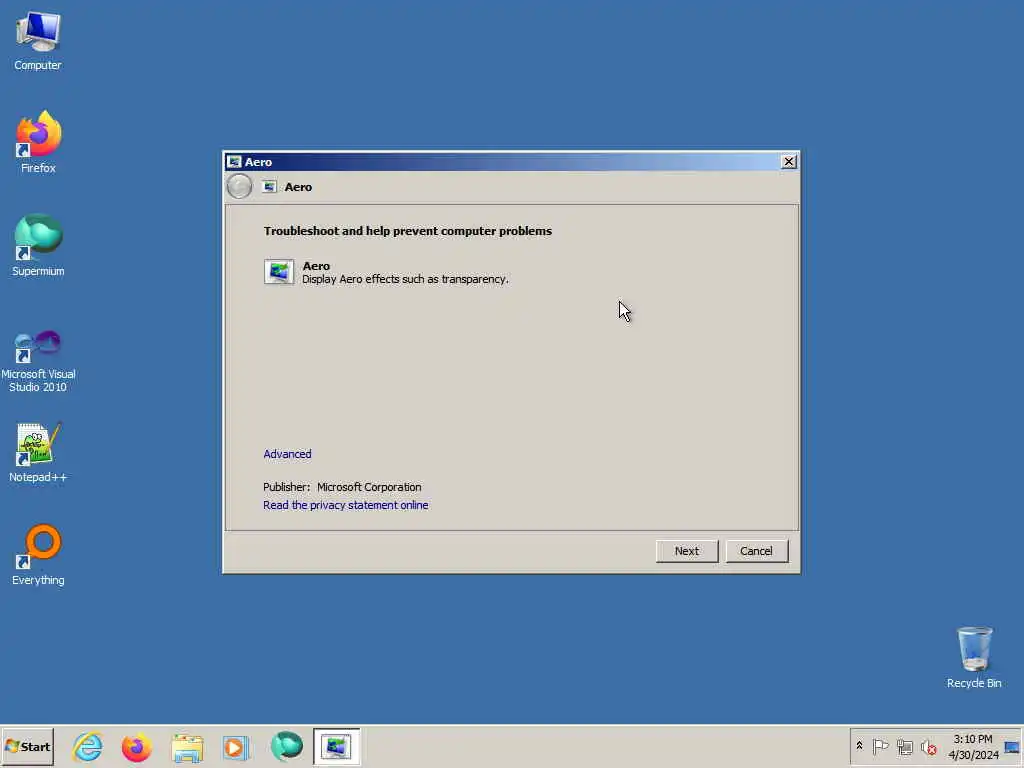
Task: Select the Everything search shortcut
Action: pos(38,555)
